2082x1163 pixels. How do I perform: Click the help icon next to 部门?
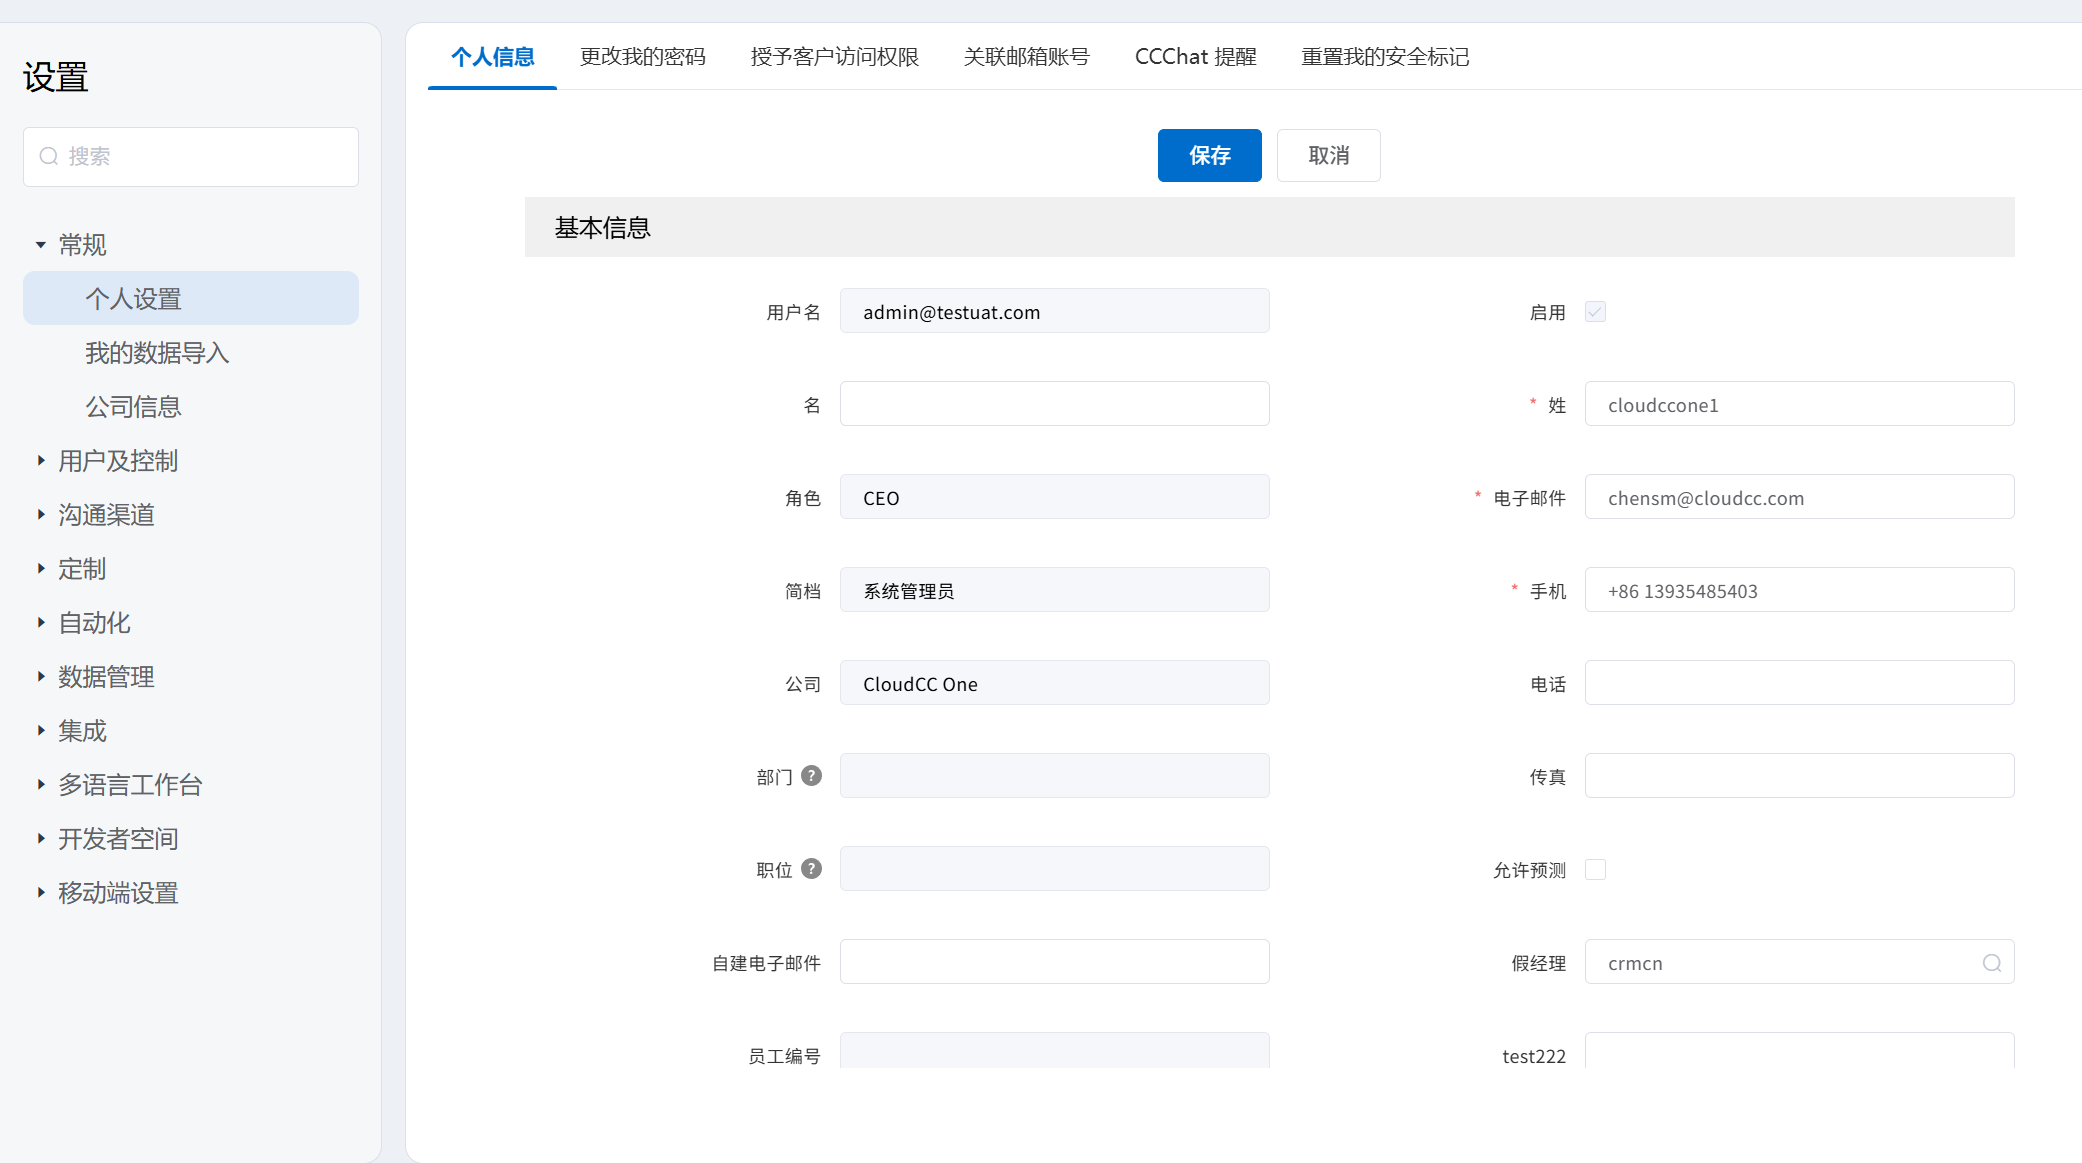(x=812, y=776)
